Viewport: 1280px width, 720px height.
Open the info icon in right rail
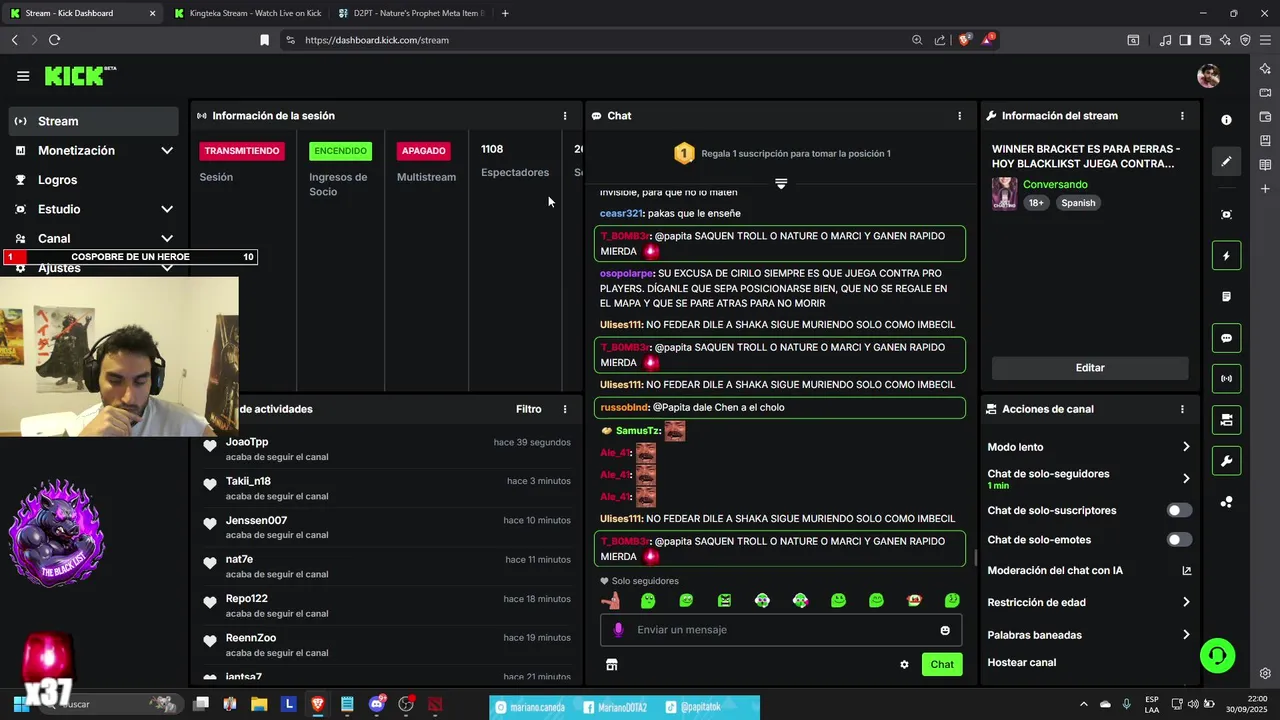coord(1226,120)
